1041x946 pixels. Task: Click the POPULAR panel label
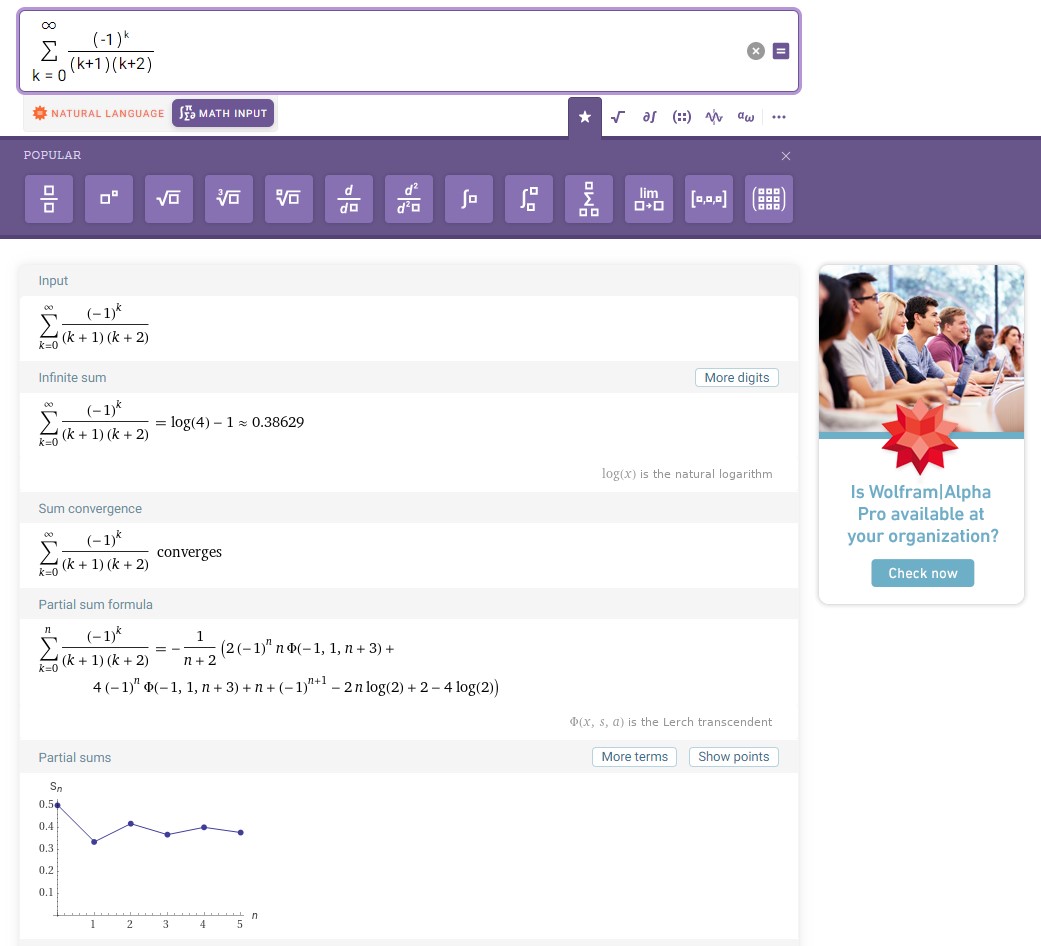click(x=52, y=155)
